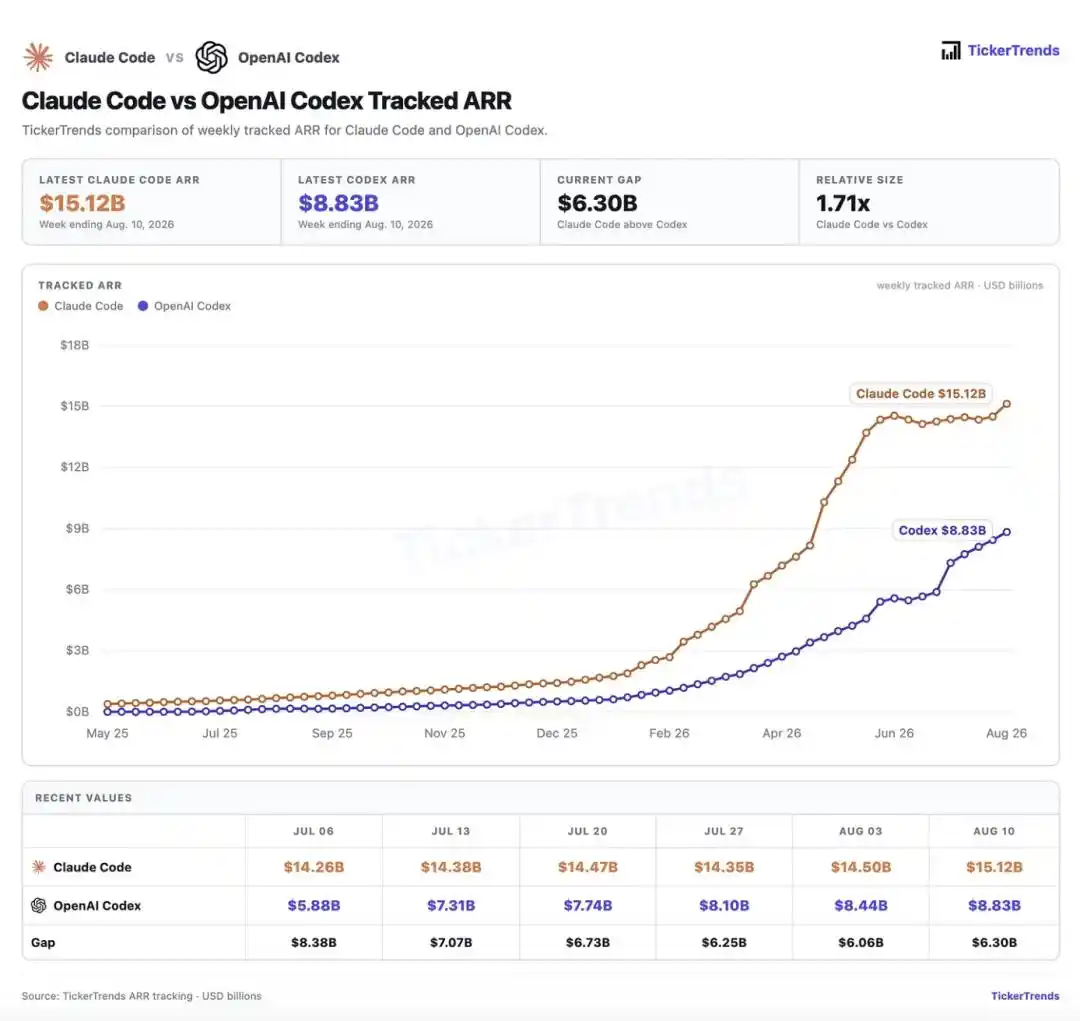Image resolution: width=1080 pixels, height=1021 pixels.
Task: Click the 'Codex $8.83B' chart label
Action: [x=942, y=530]
